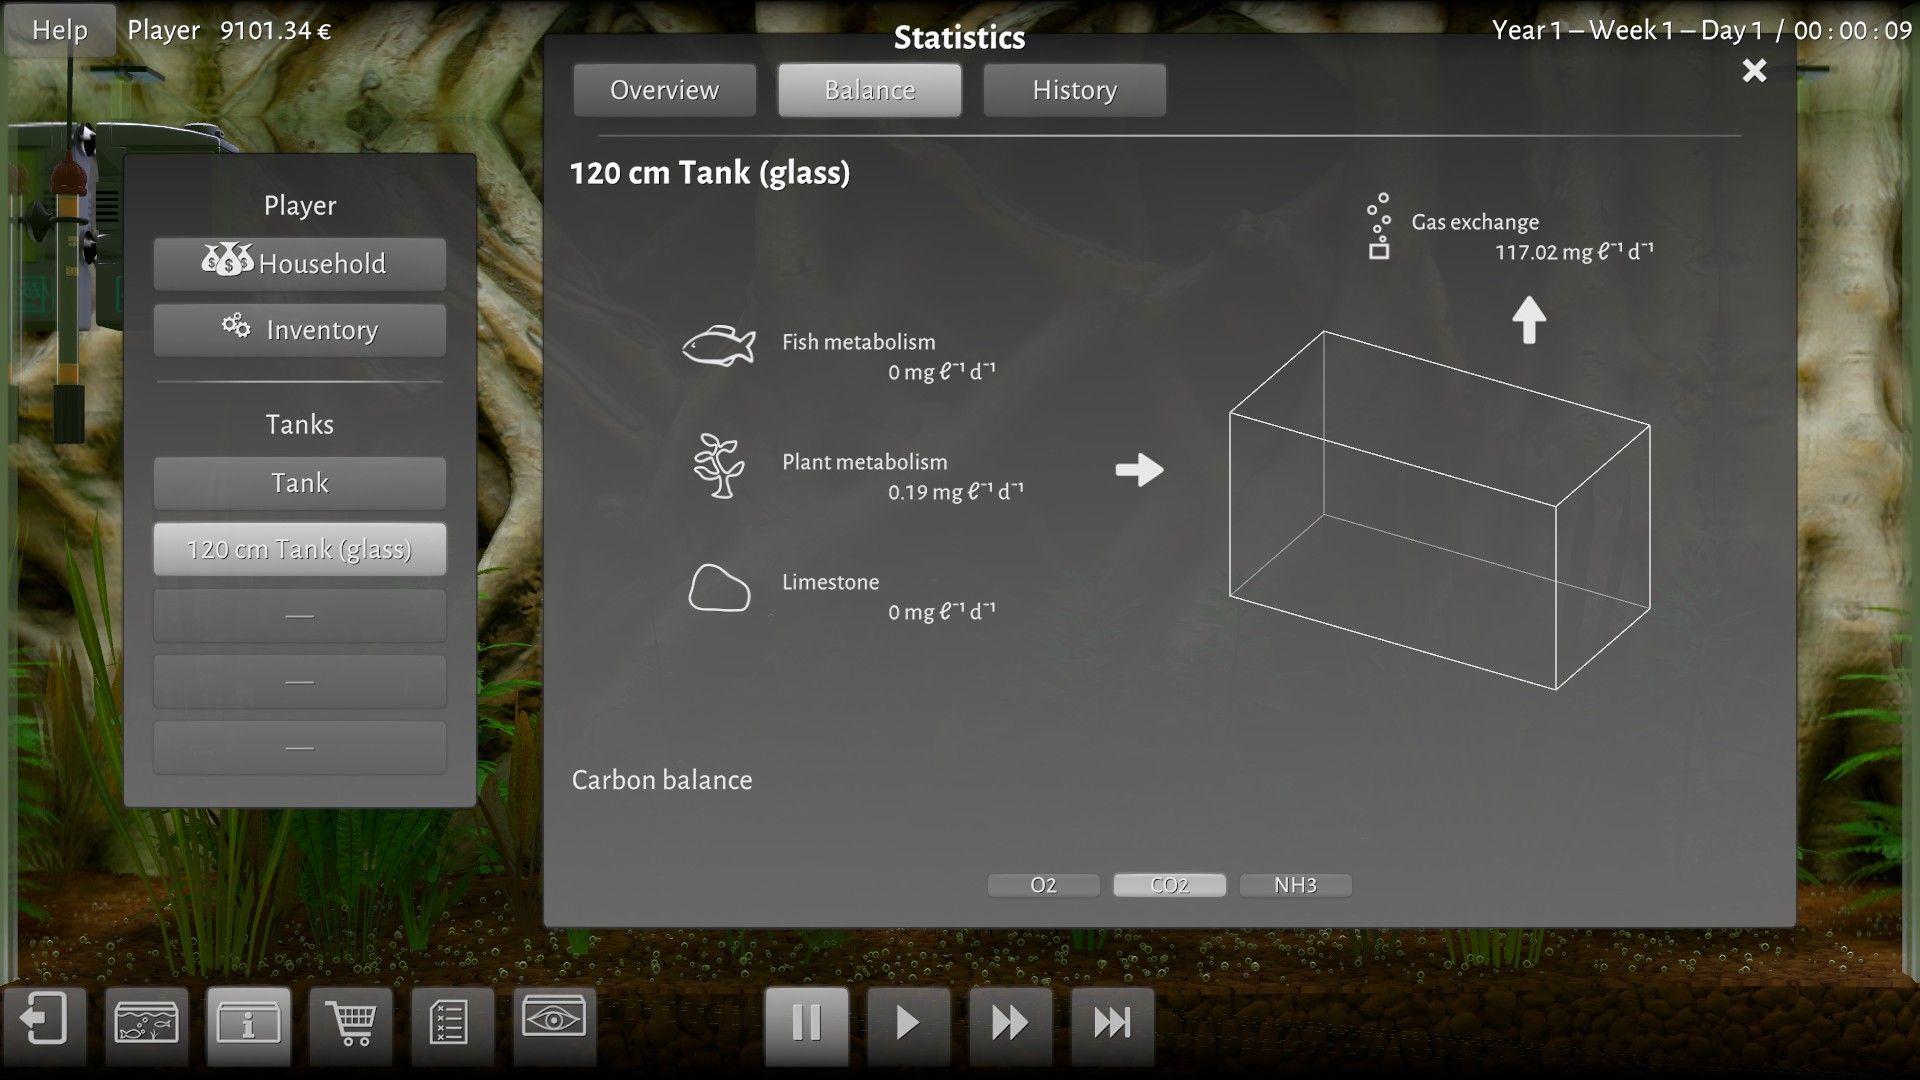The width and height of the screenshot is (1920, 1080).
Task: Select the first Tank entry
Action: (299, 483)
